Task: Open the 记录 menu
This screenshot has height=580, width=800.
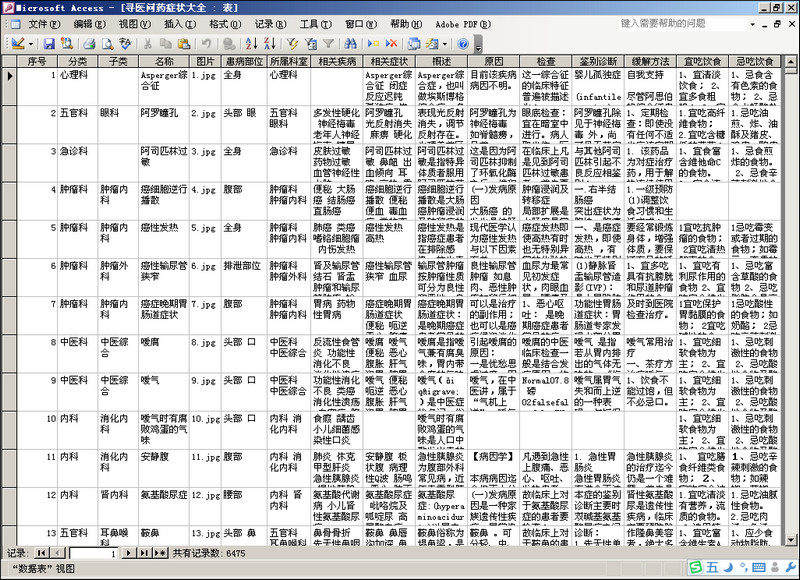Action: (x=270, y=24)
